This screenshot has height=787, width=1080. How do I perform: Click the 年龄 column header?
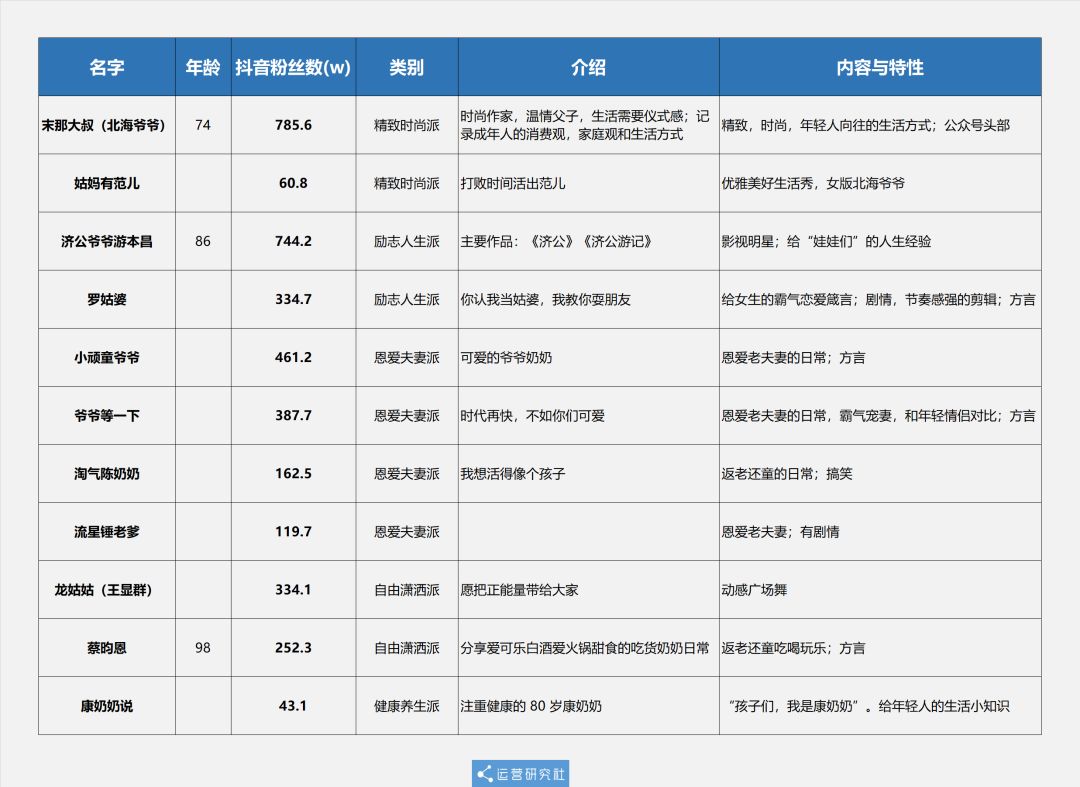pos(203,67)
